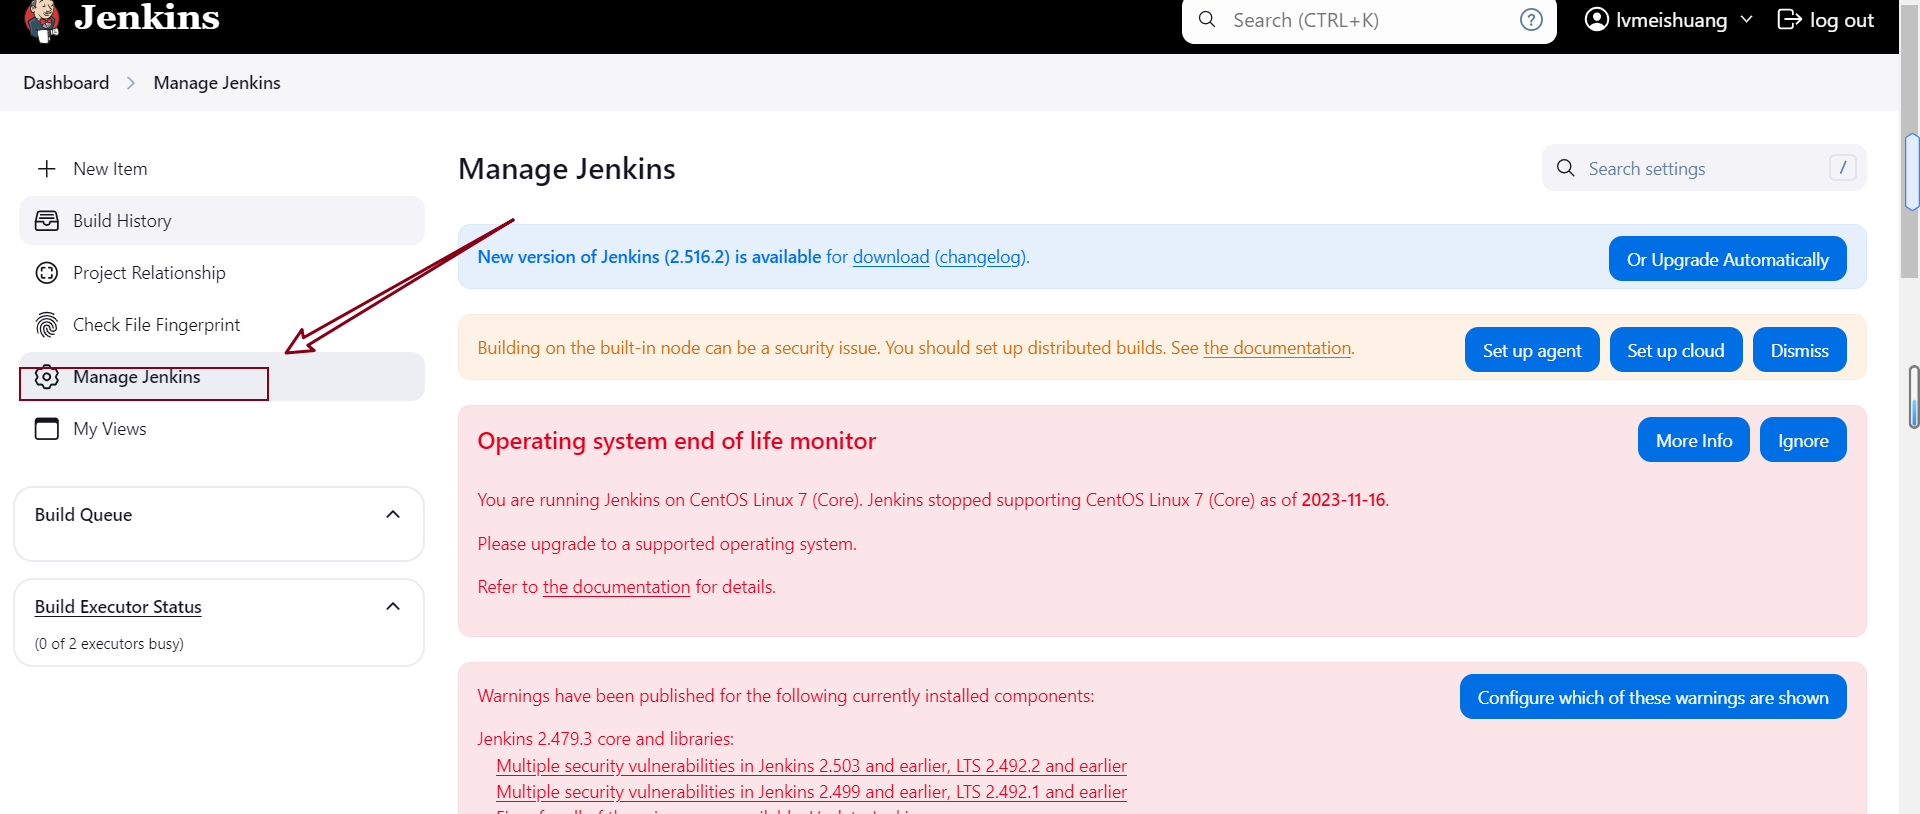Click Configure which of these warnings are shown
Screen dimensions: 1920x814
coord(1653,697)
